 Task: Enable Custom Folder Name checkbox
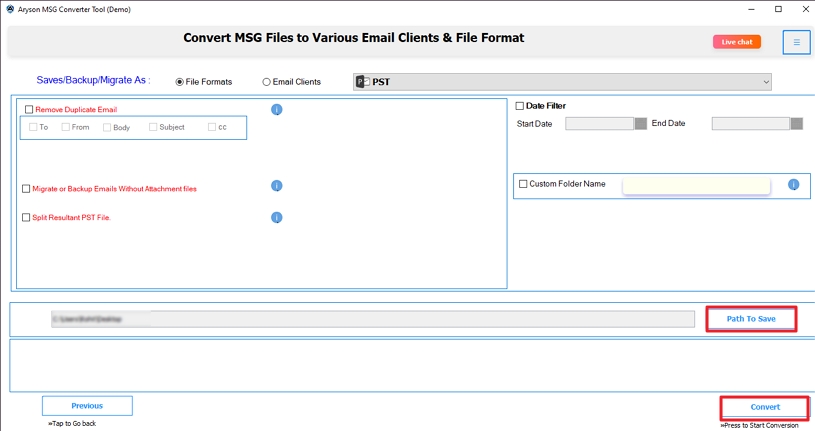click(523, 184)
